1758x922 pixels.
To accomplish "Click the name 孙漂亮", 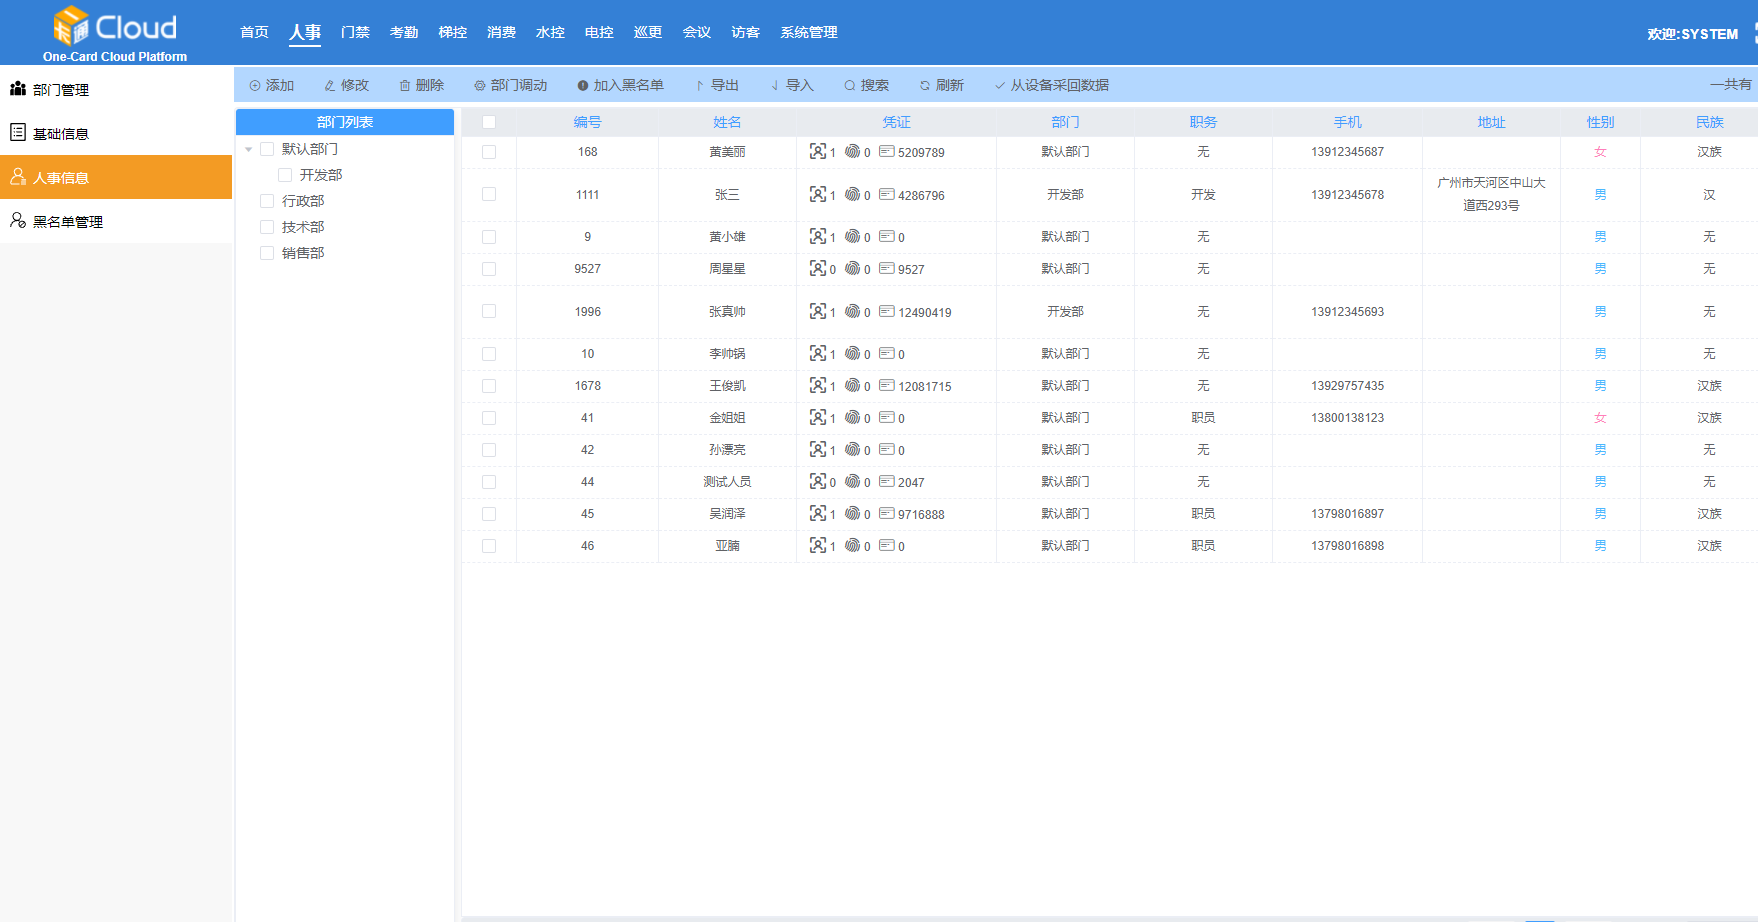I will coord(727,450).
